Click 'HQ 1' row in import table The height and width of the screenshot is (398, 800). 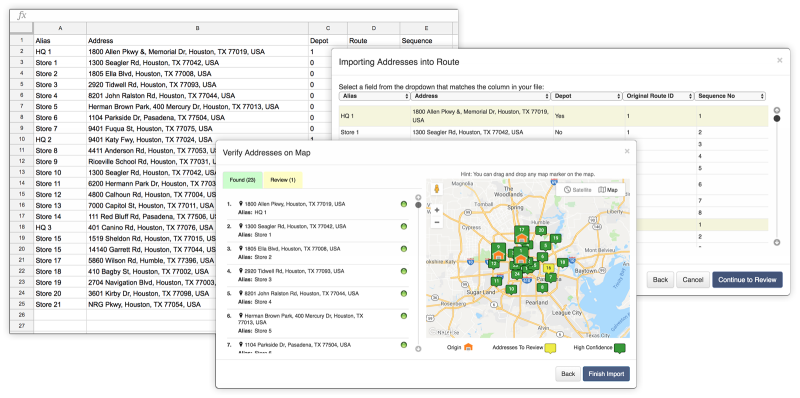coord(554,116)
